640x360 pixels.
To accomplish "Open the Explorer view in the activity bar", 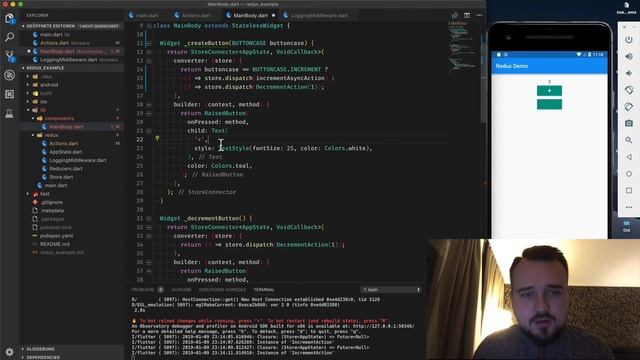I will tap(9, 18).
